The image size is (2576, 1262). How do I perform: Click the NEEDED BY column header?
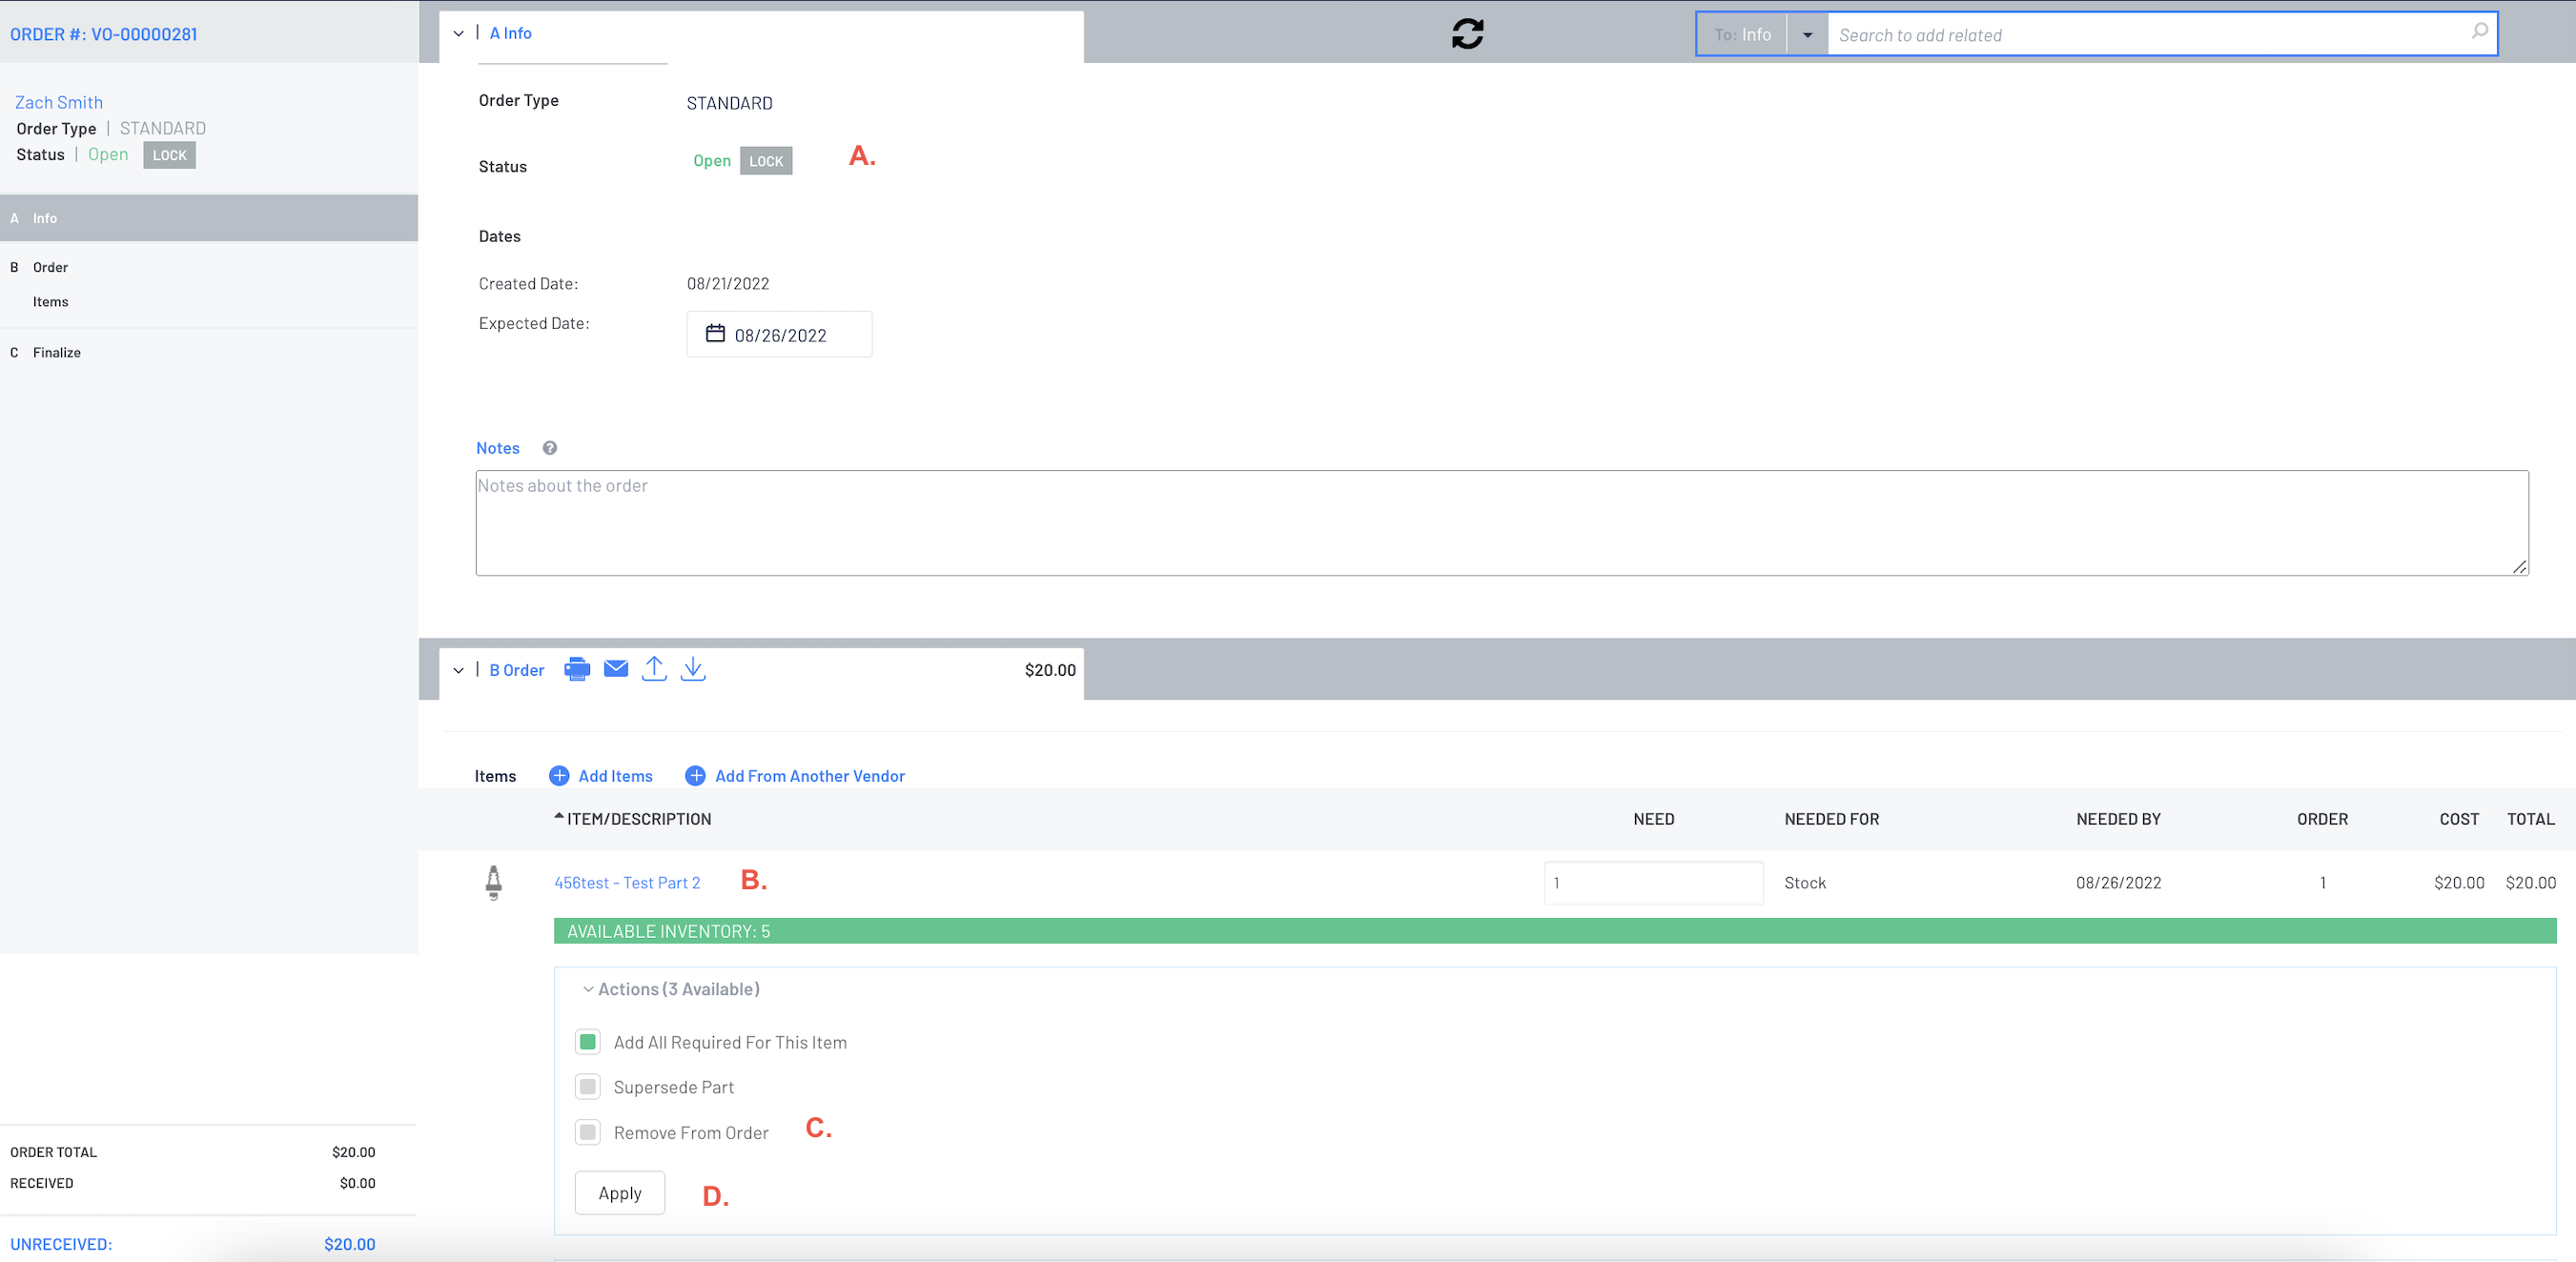point(2119,819)
